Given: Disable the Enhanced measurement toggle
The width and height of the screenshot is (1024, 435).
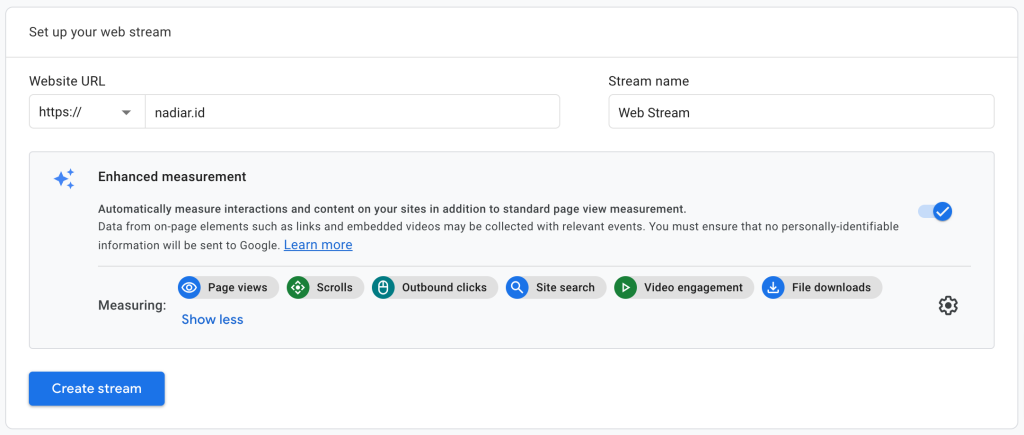Looking at the screenshot, I should (x=935, y=211).
